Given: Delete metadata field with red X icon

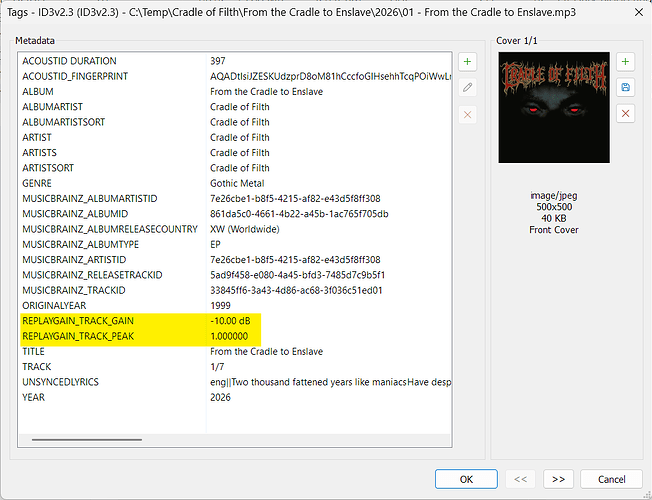Looking at the screenshot, I should [x=467, y=114].
